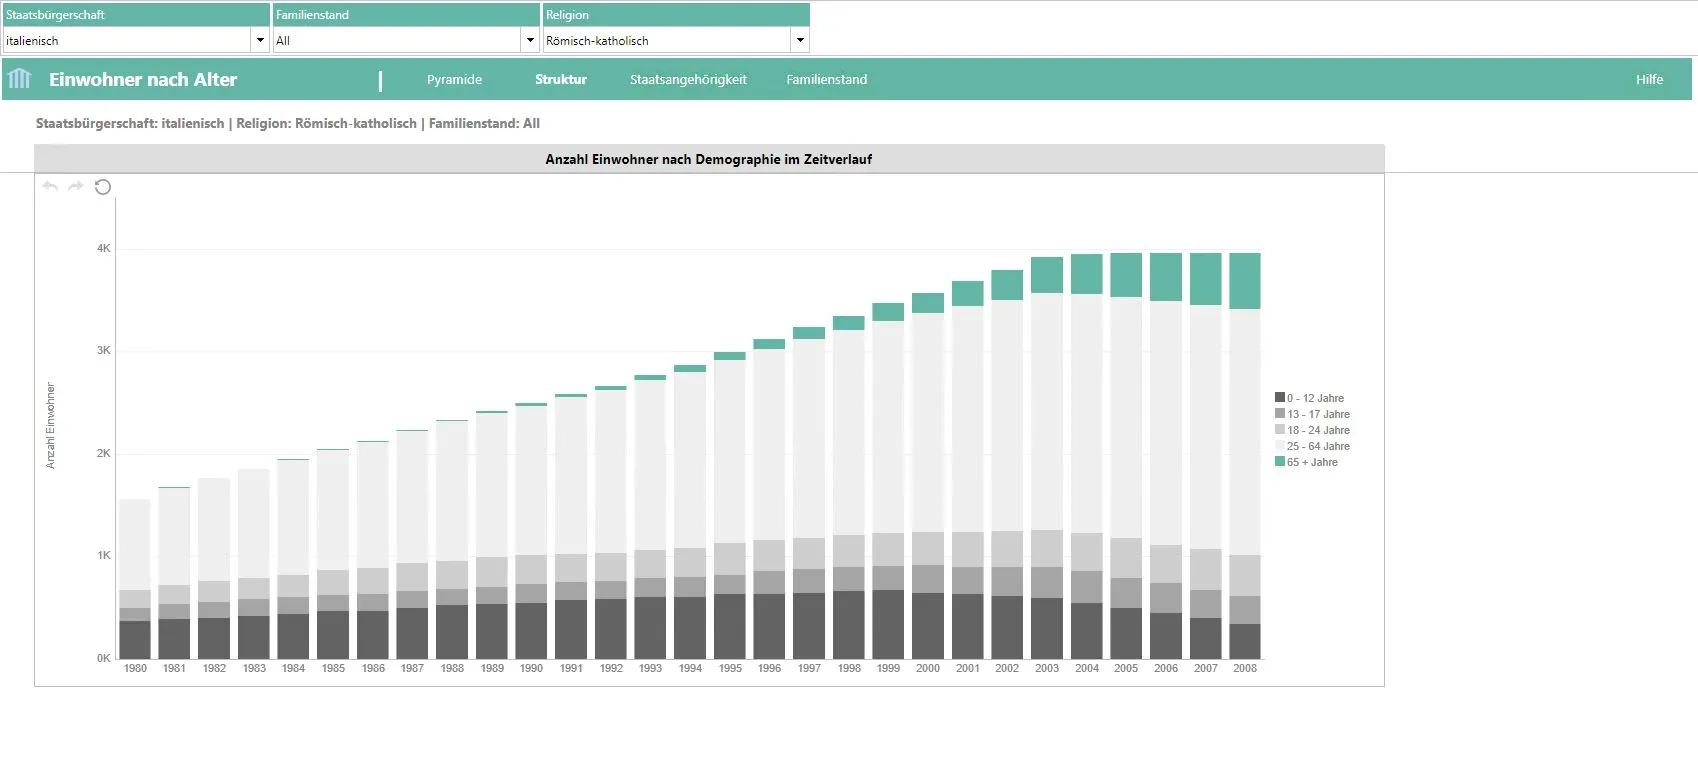Click the Römisch-katholisch religion field
This screenshot has width=1698, height=762.
(666, 41)
